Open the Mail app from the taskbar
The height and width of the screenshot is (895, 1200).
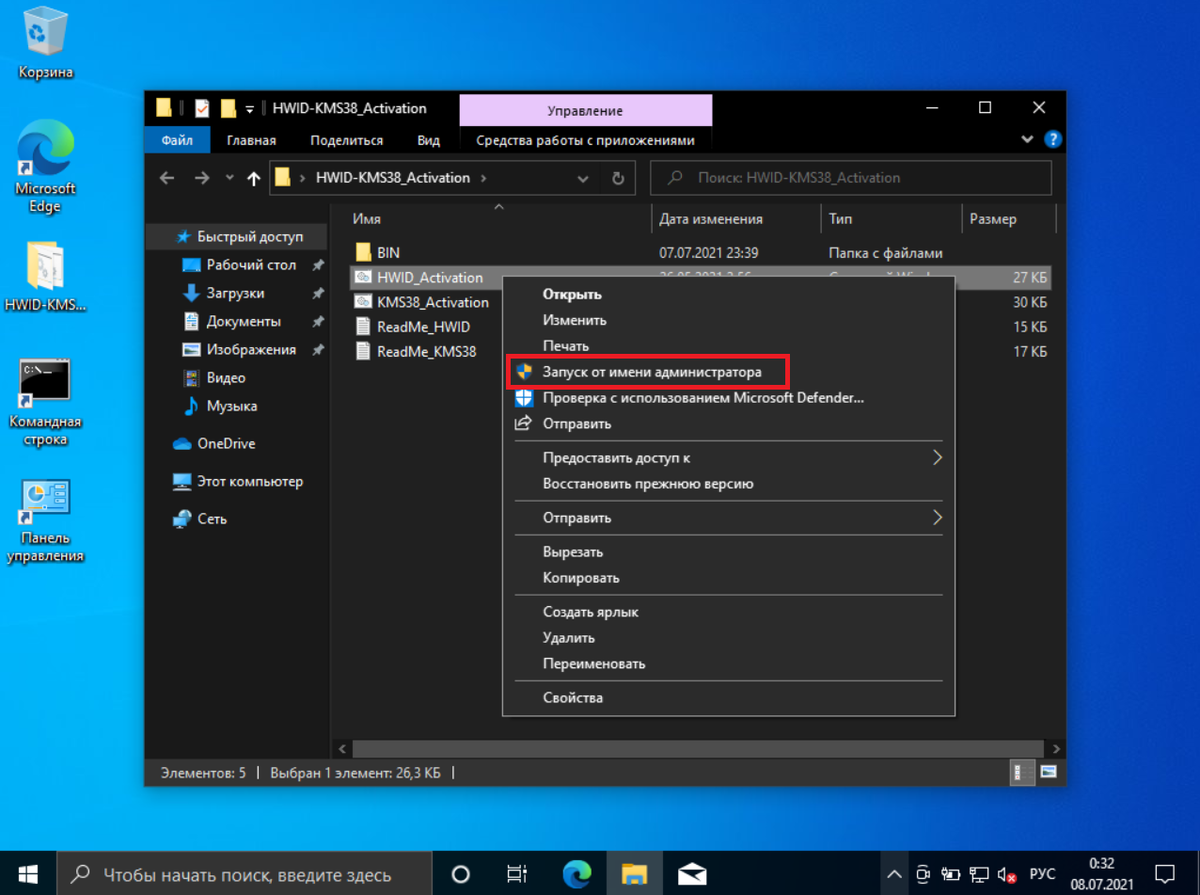pyautogui.click(x=692, y=874)
